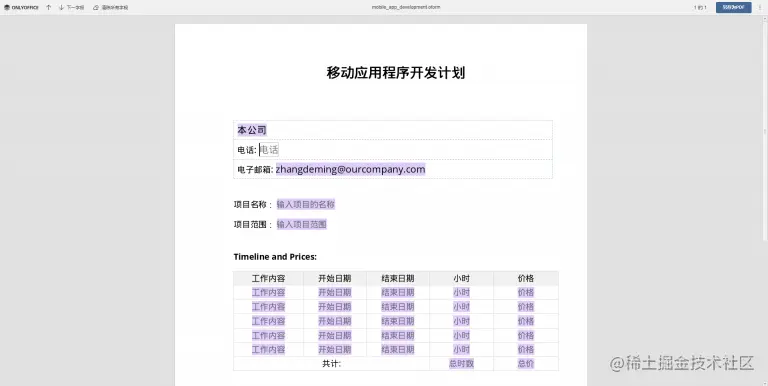
Task: Click 小时 field in first data row
Action: coord(461,292)
